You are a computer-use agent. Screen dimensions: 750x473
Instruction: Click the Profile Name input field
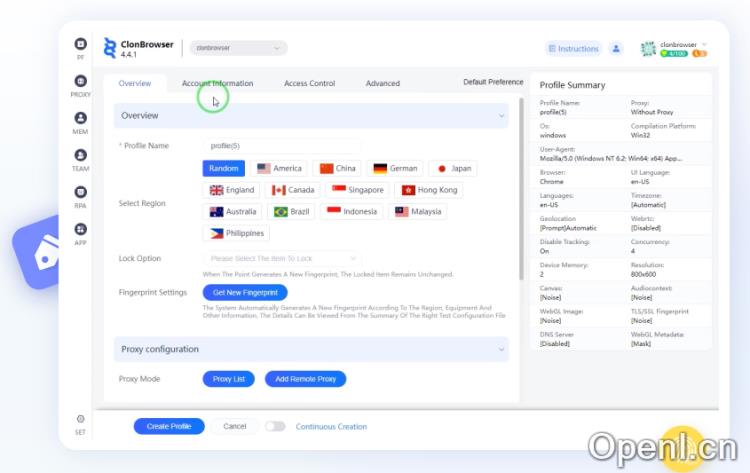click(282, 145)
